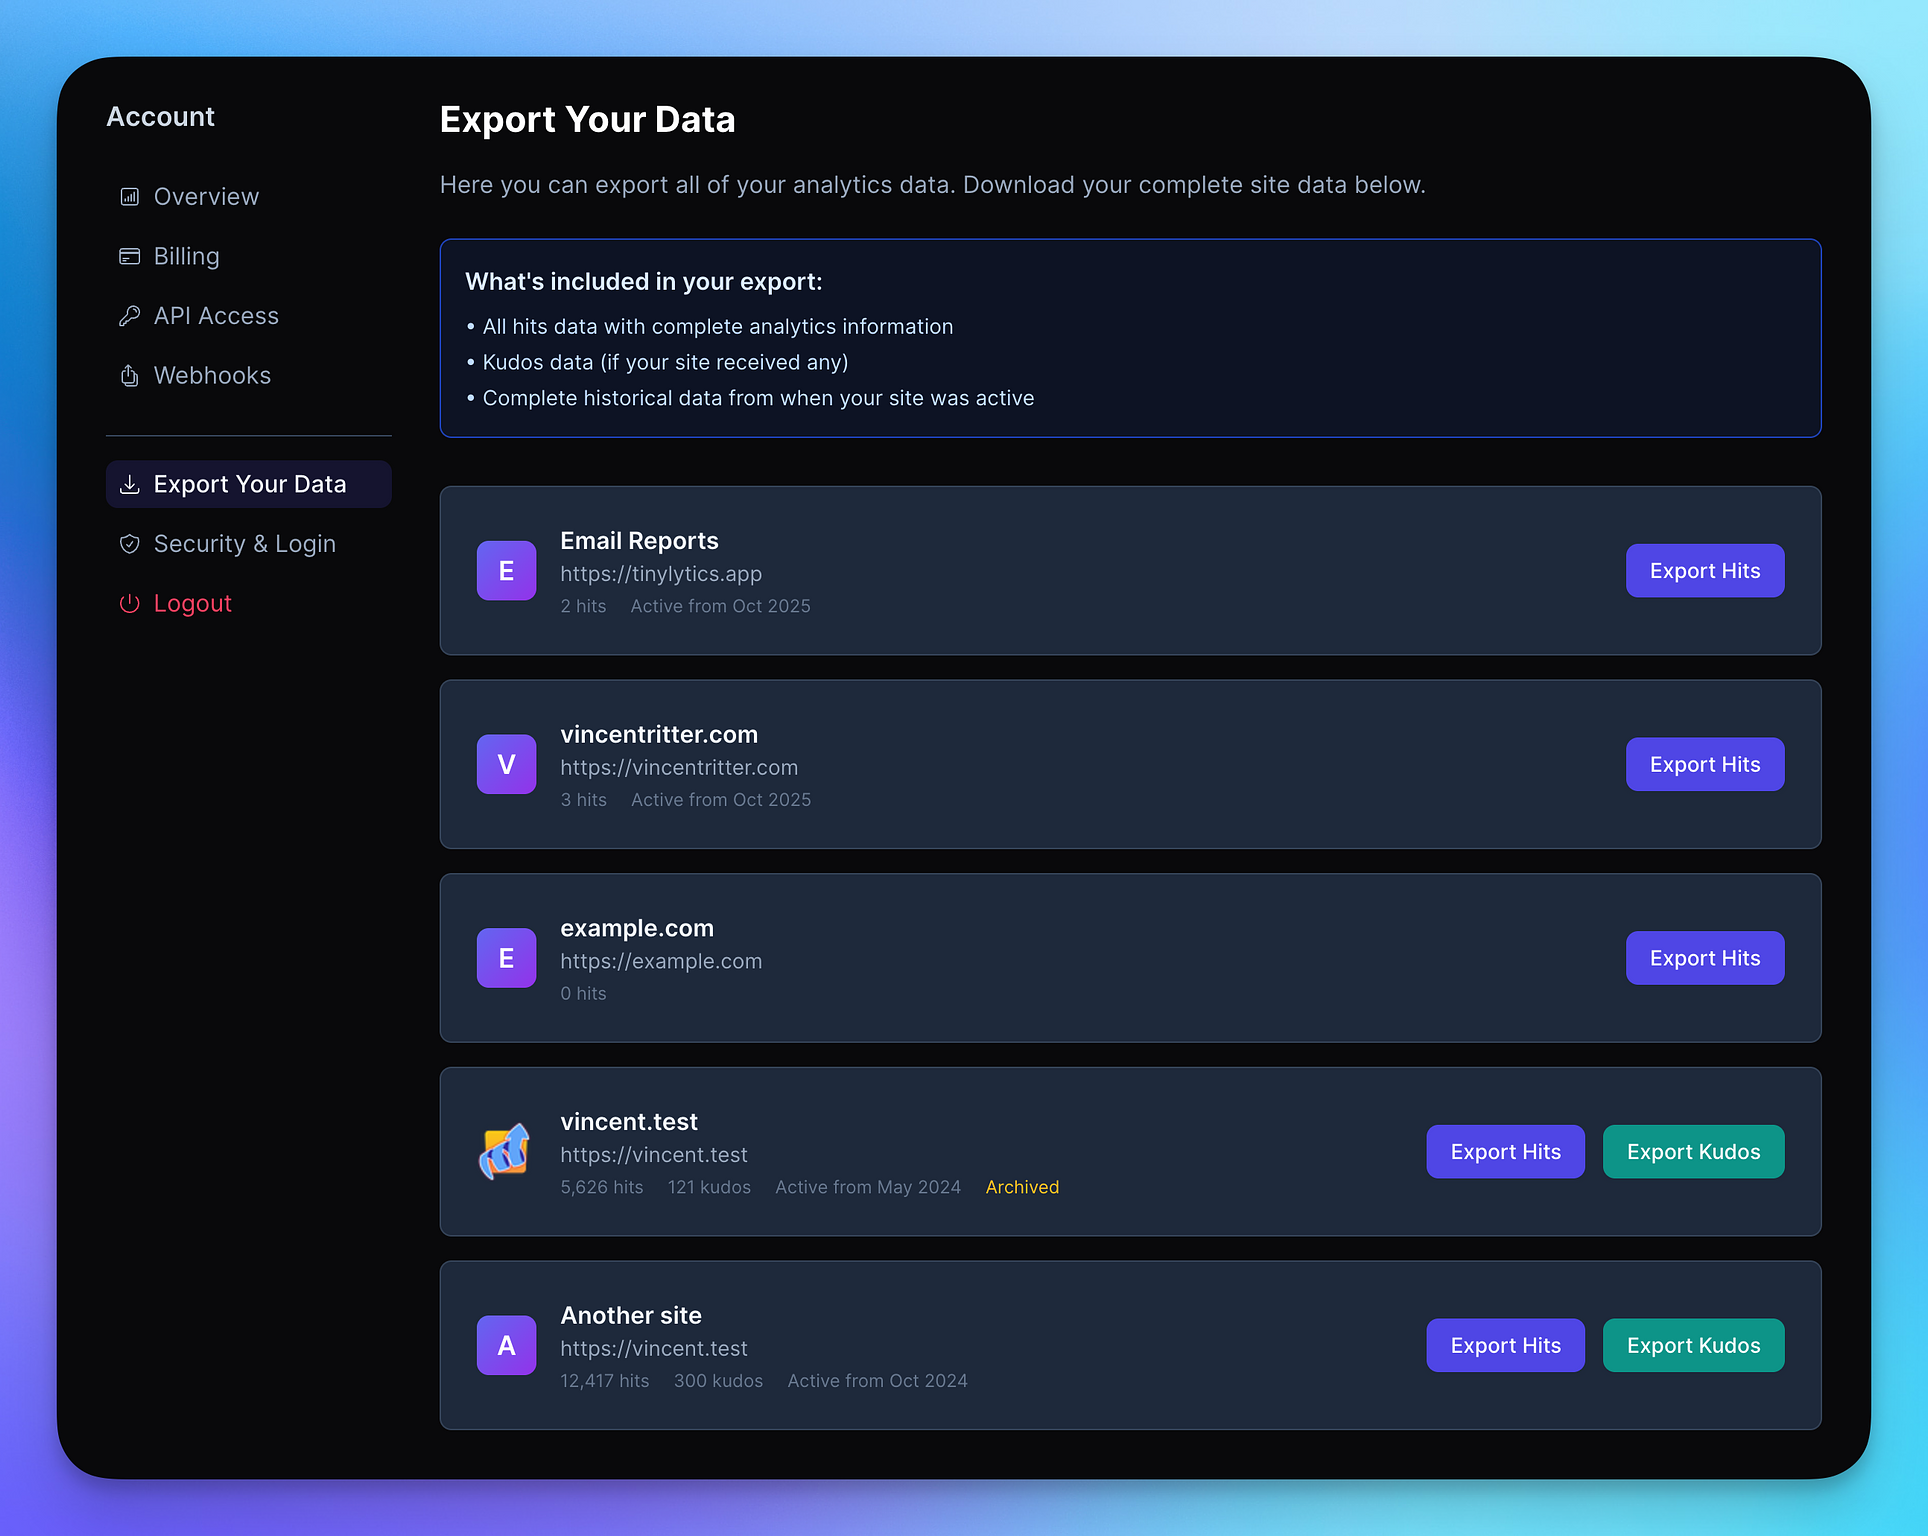
Task: Export Hits for example.com
Action: (x=1704, y=958)
